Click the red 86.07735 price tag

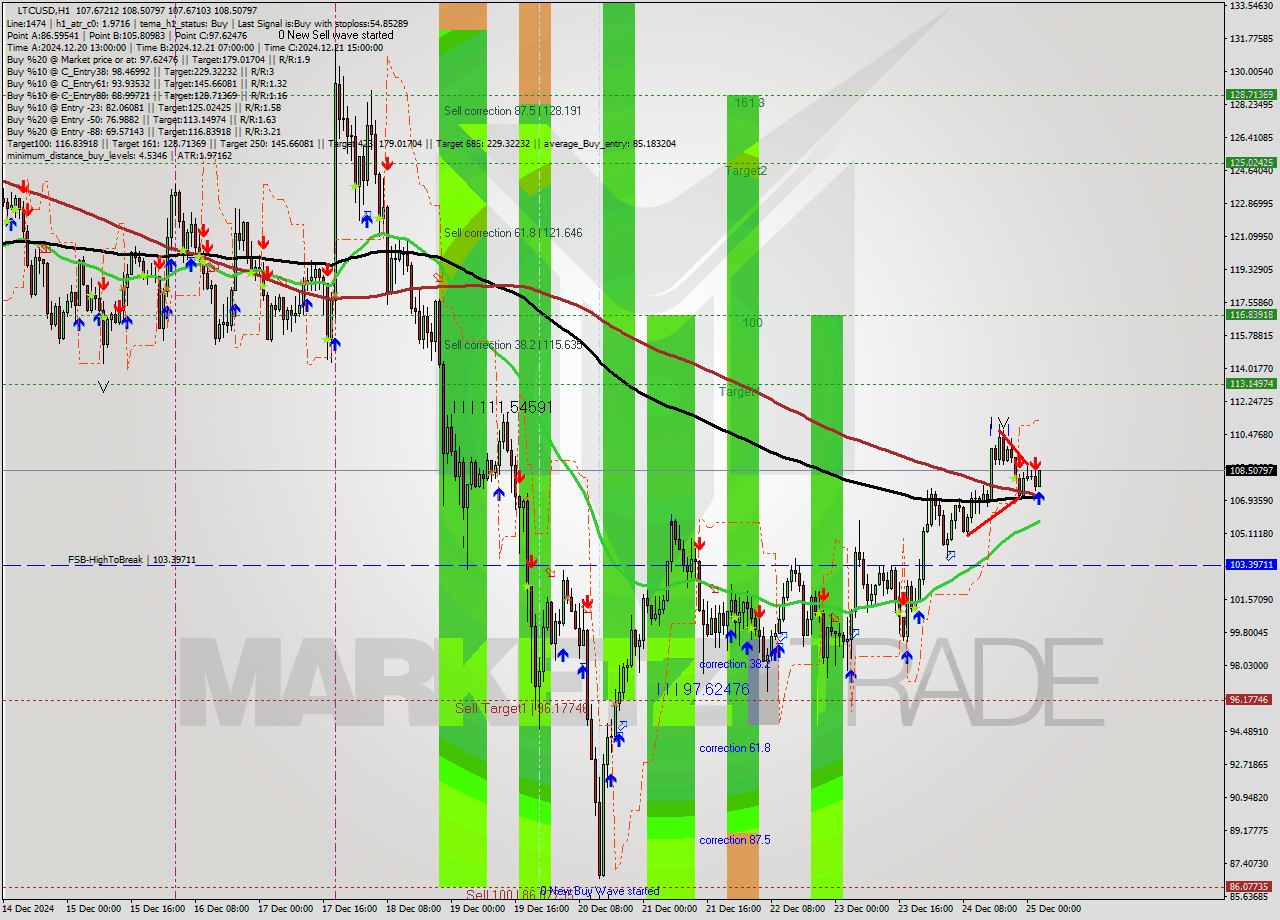point(1251,886)
